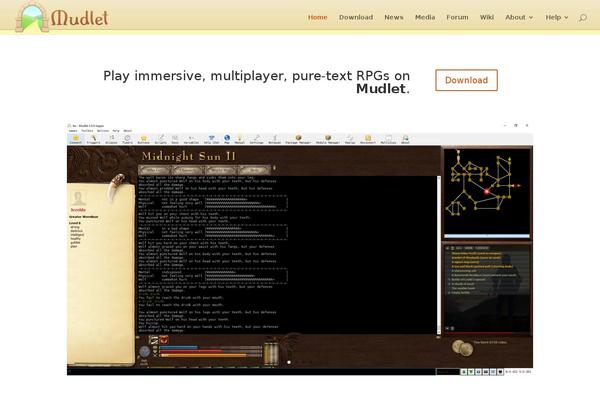This screenshot has width=600, height=400.
Task: Open the website search magnifier icon
Action: click(582, 18)
